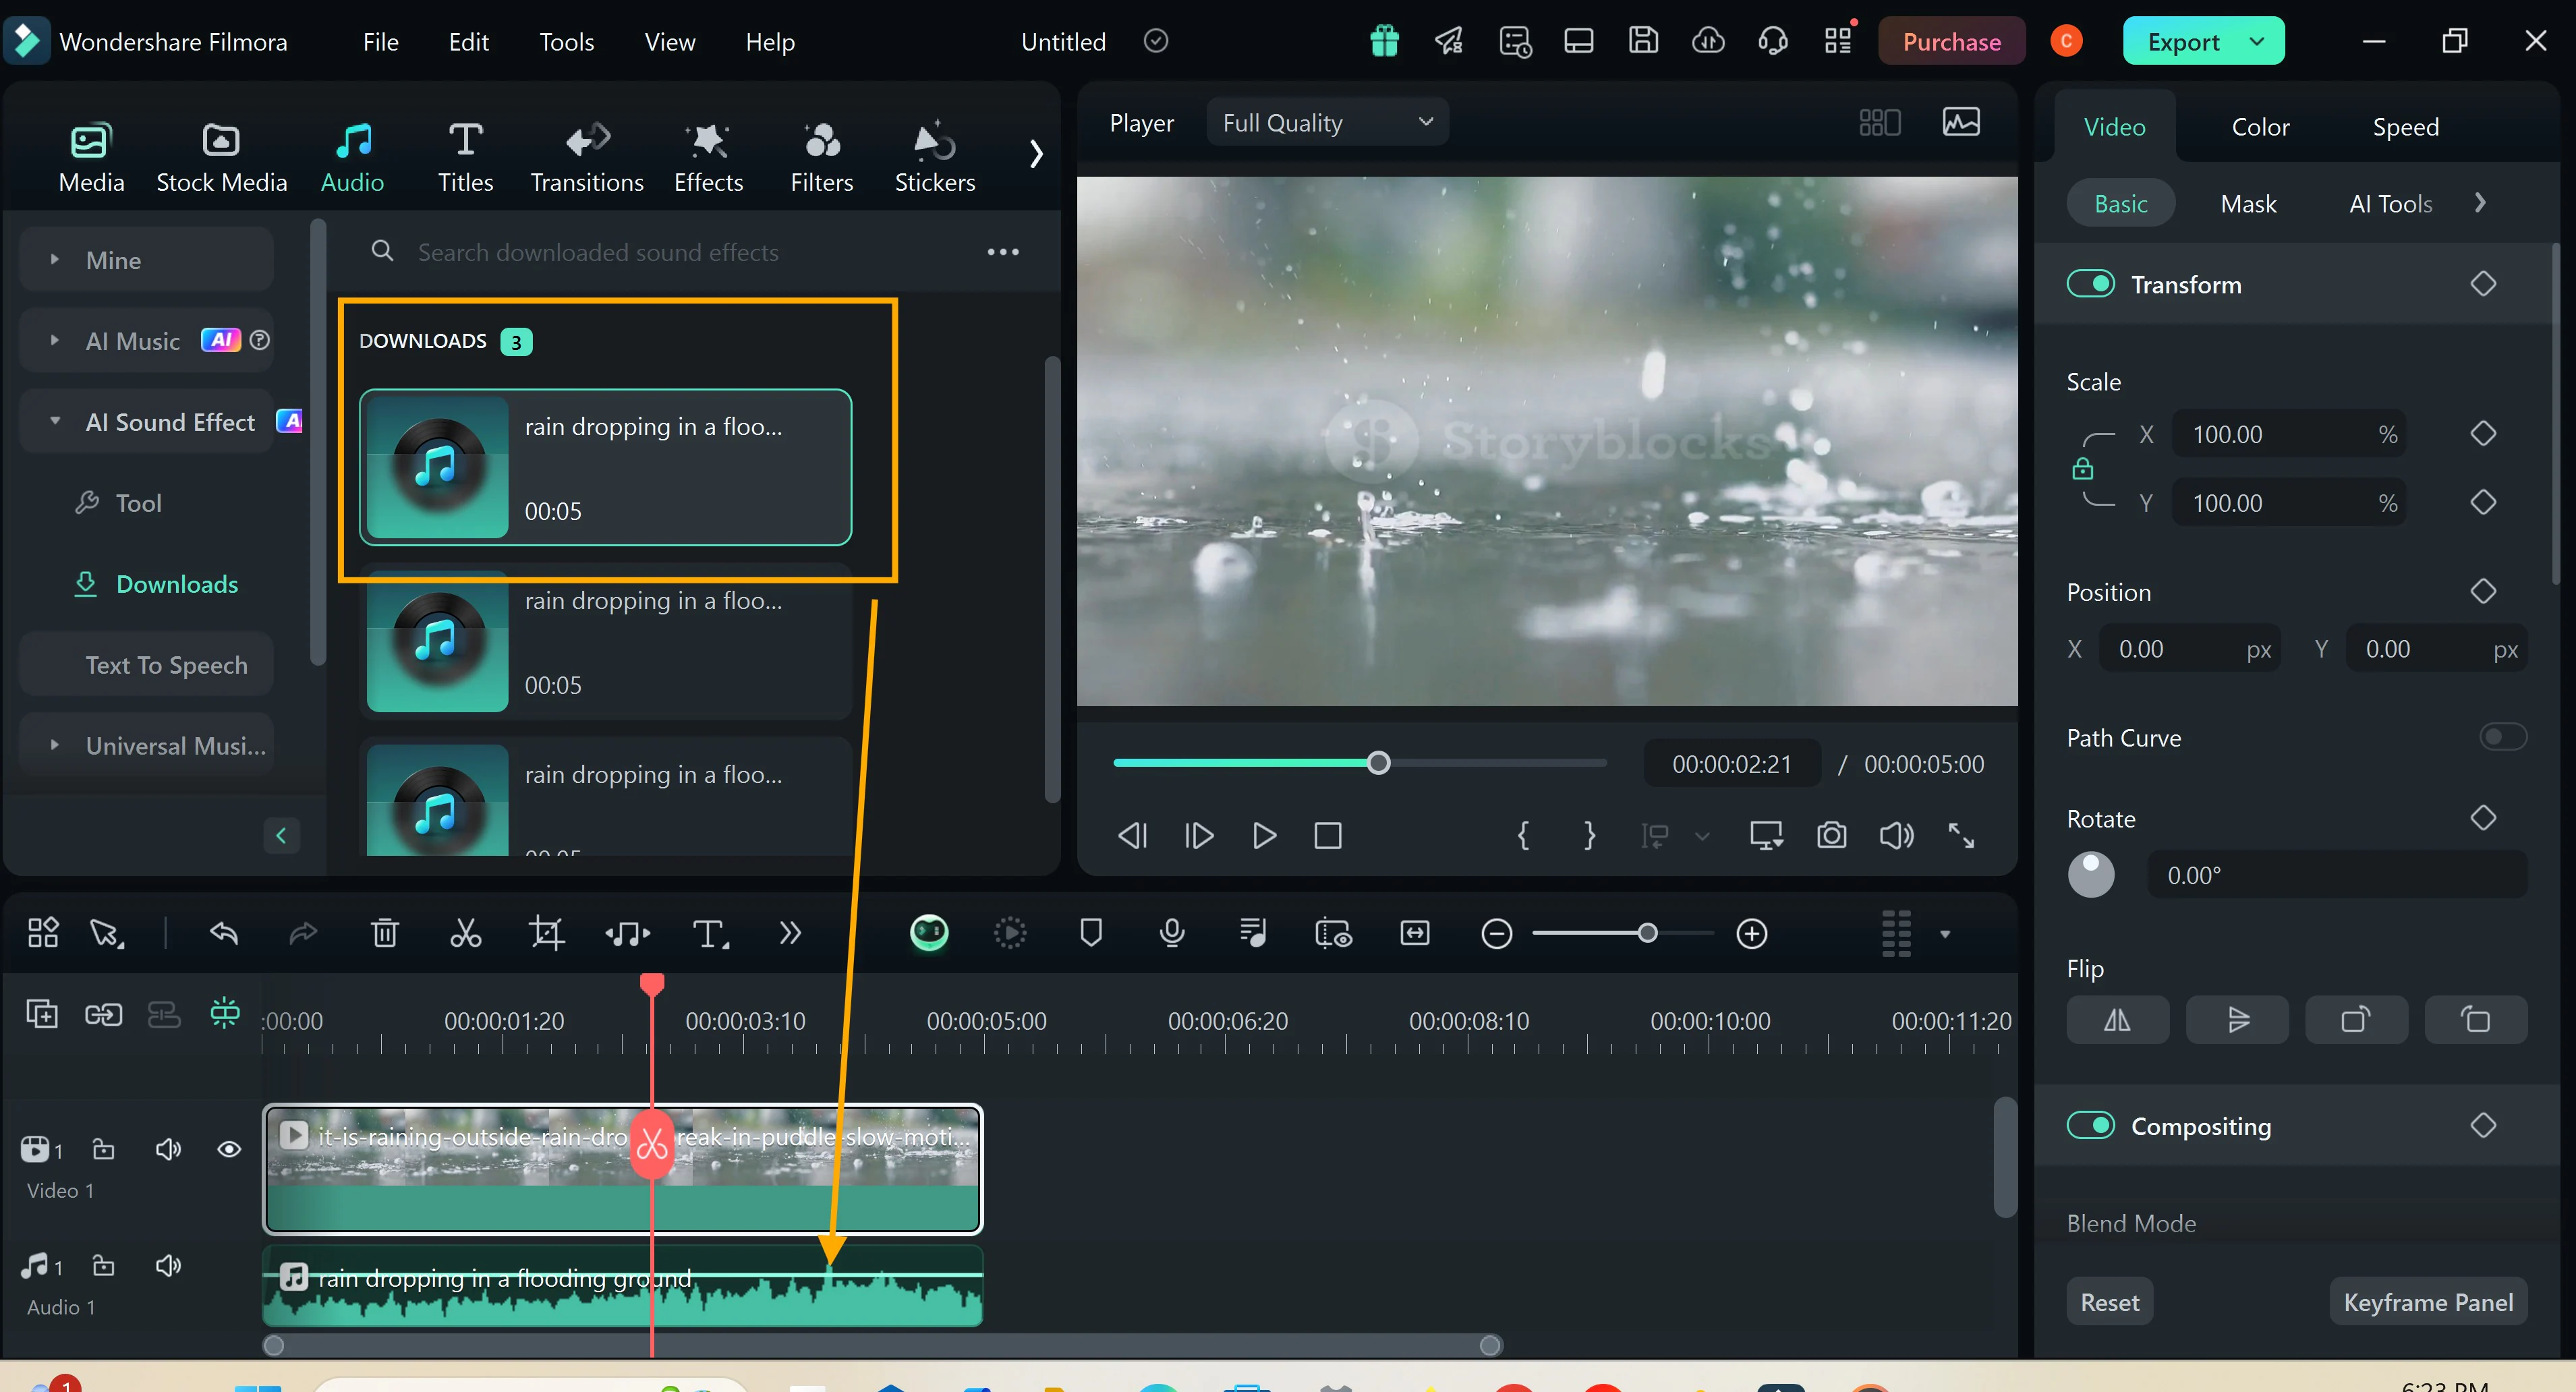Click the rain dropping audio thumbnail

(x=437, y=465)
